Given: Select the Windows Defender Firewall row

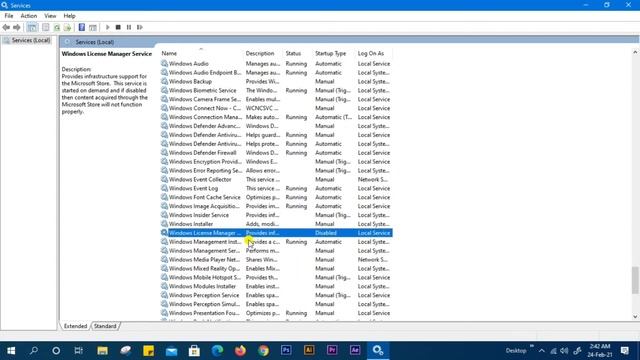Looking at the screenshot, I should (276, 153).
